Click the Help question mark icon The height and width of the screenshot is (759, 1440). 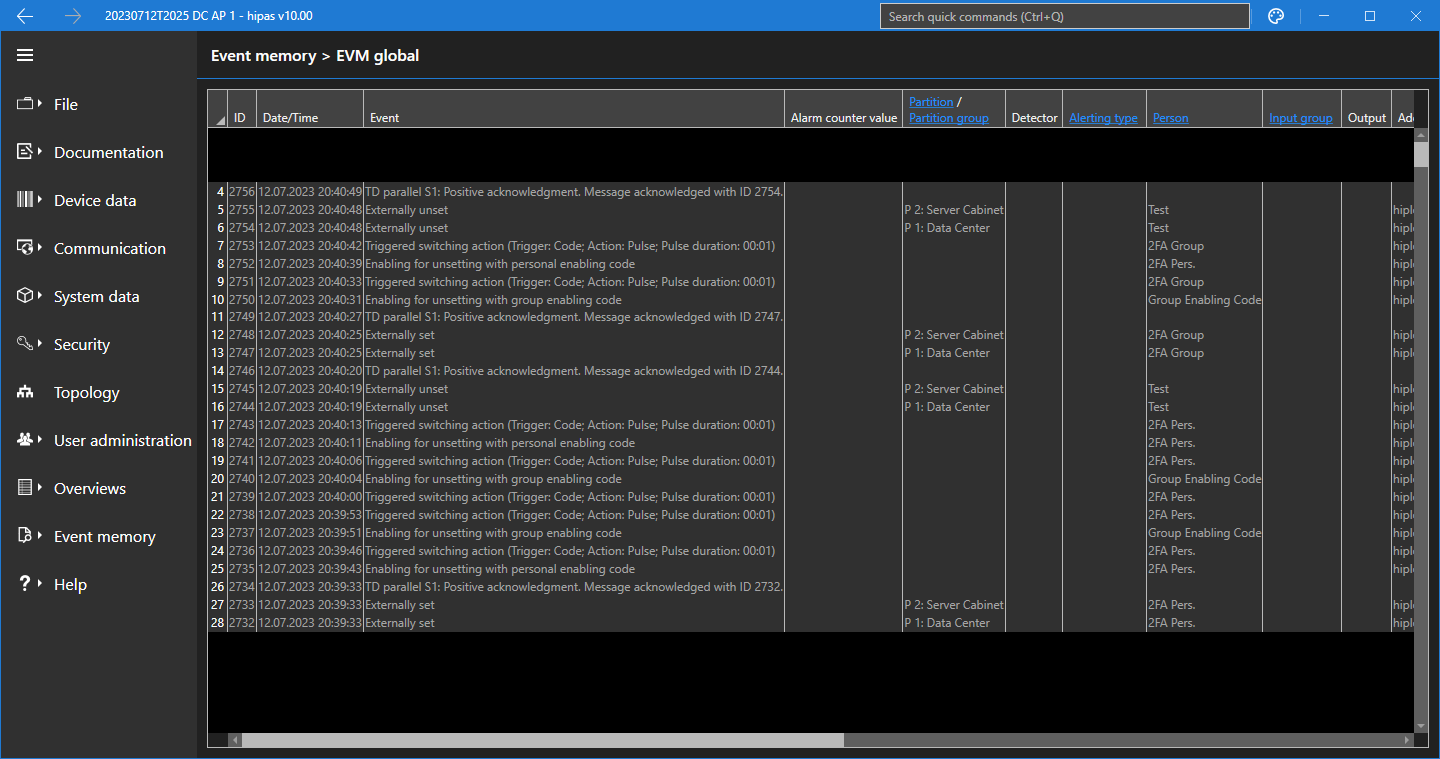[25, 584]
